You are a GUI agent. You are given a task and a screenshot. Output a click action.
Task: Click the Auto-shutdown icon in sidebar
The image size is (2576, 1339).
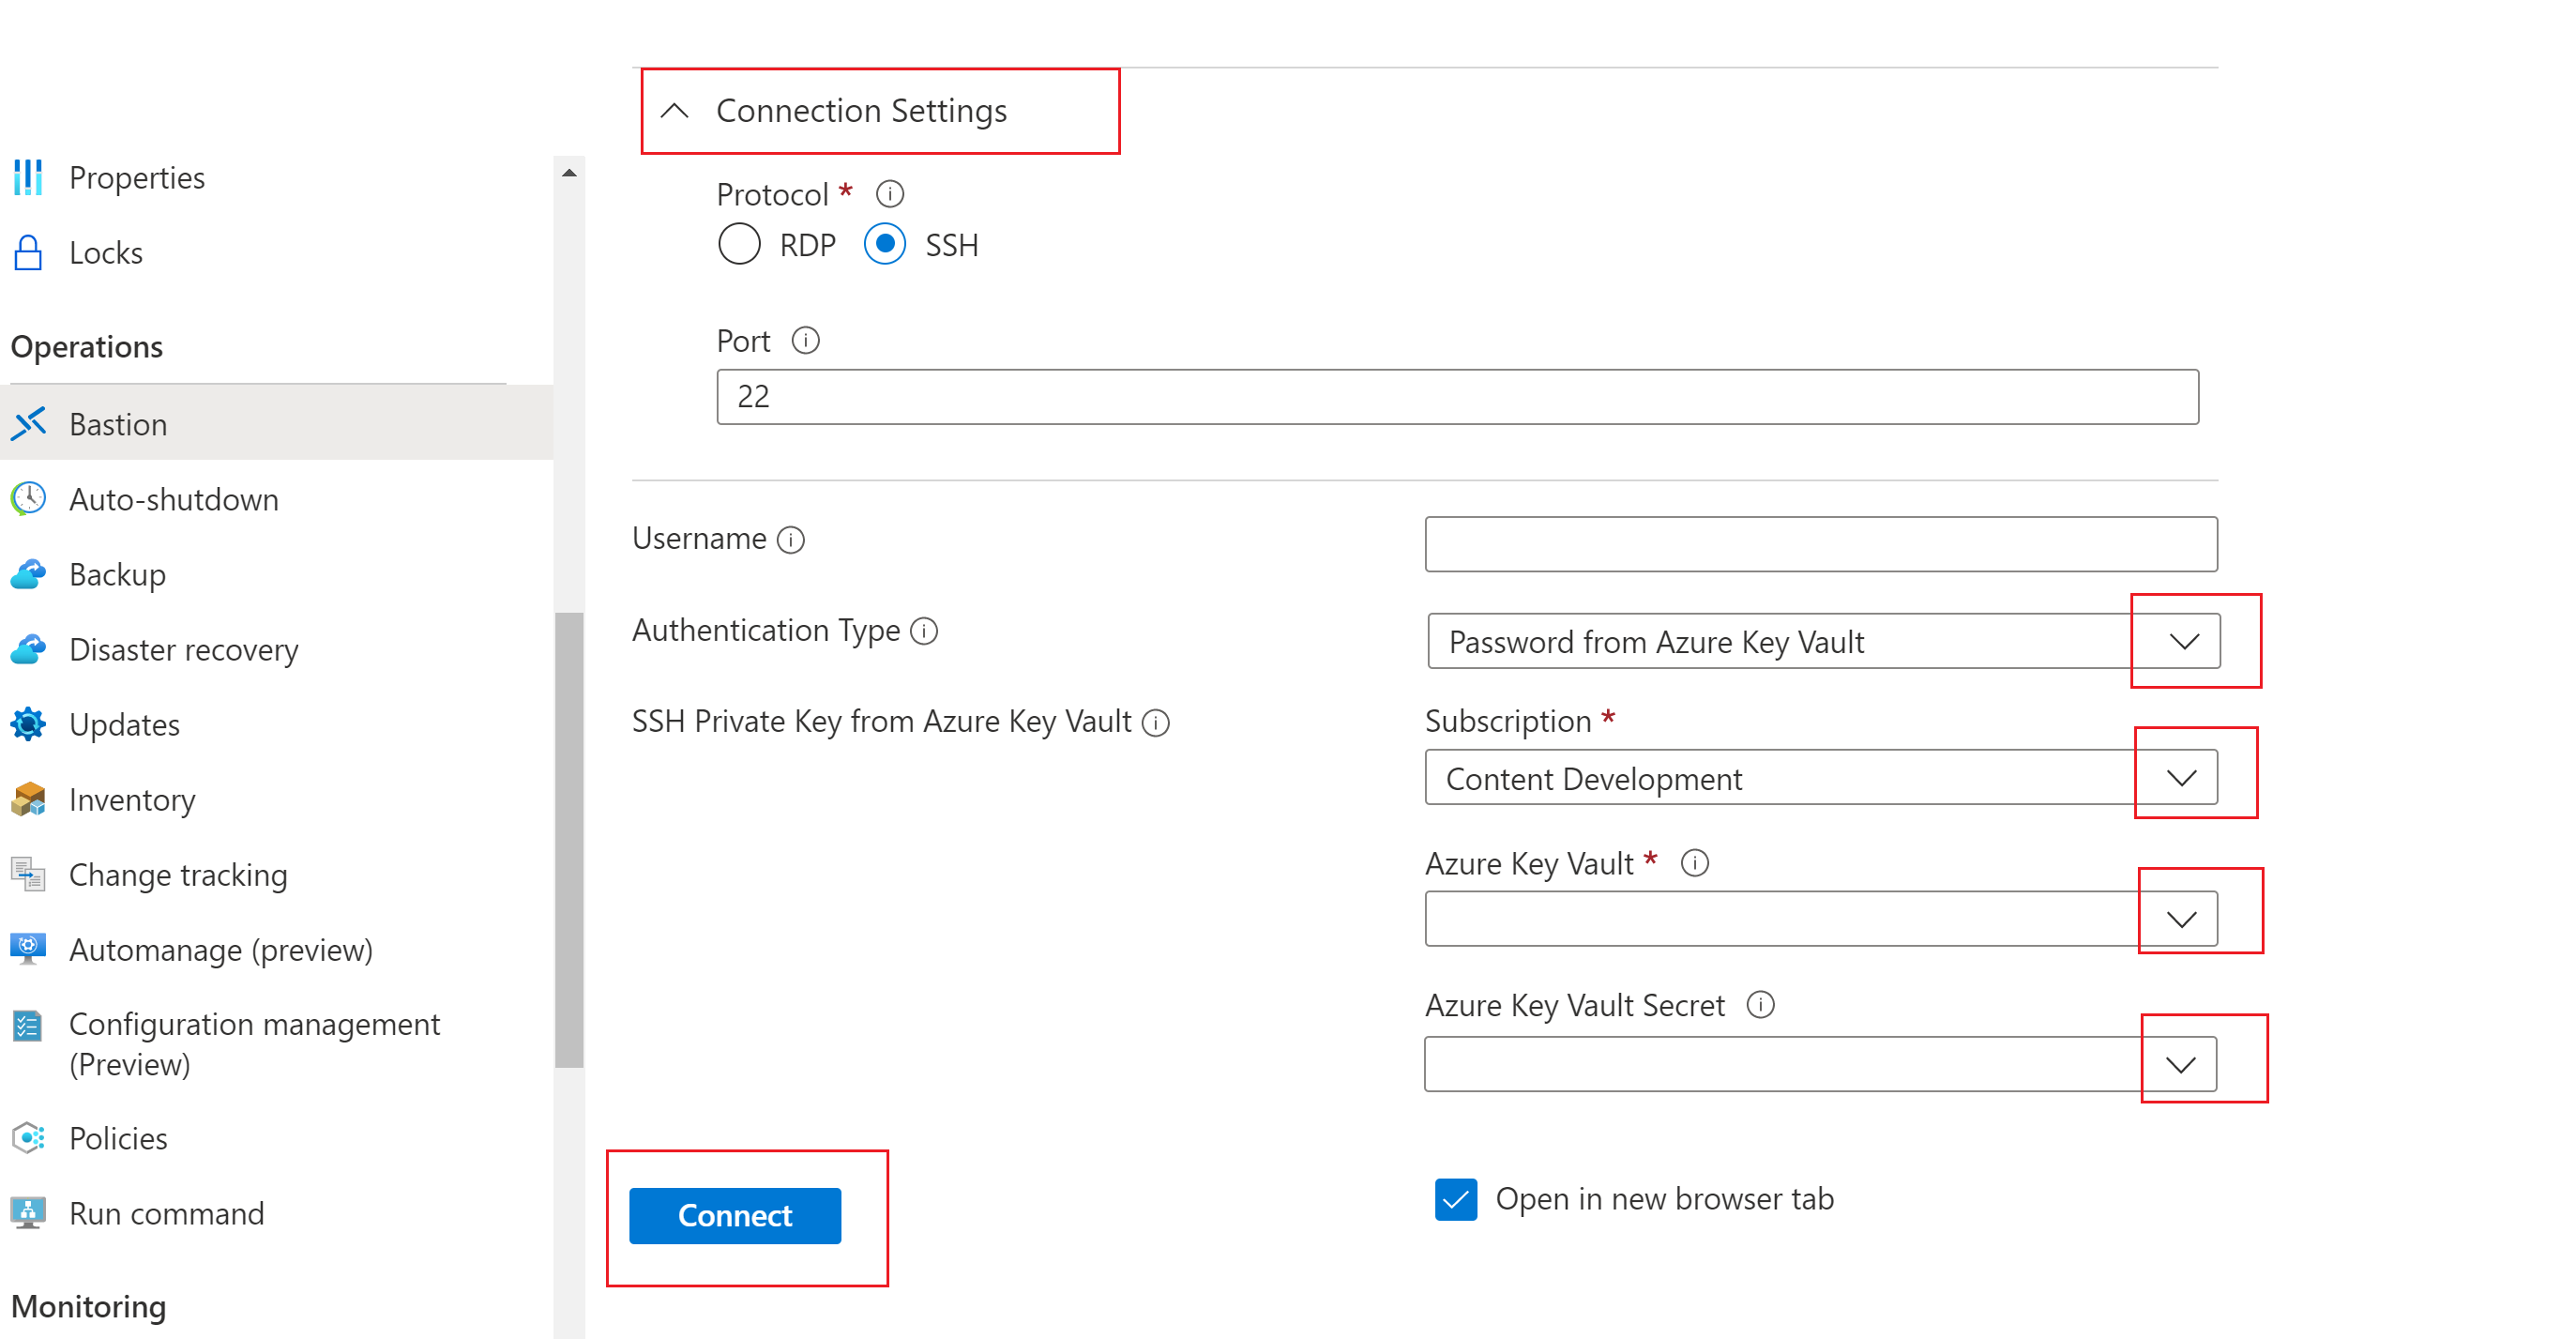point(31,499)
